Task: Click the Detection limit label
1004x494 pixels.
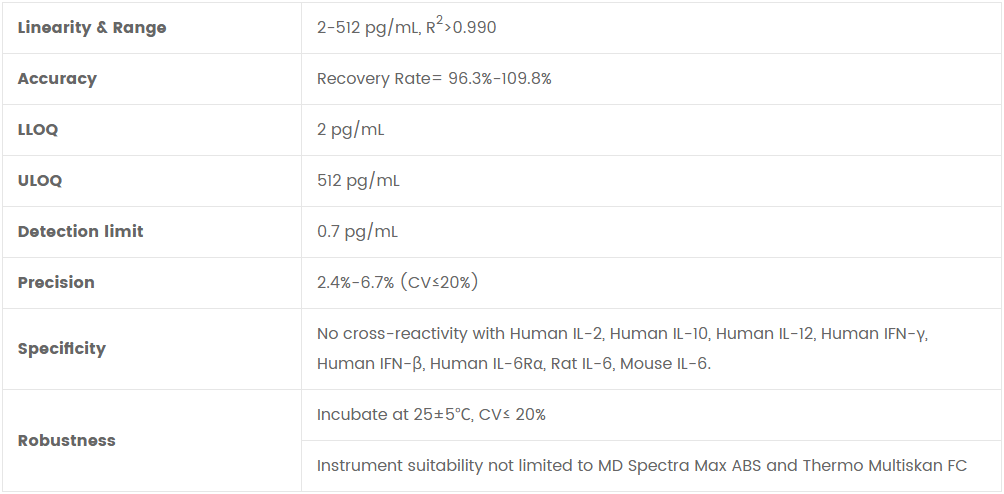Action: [80, 232]
